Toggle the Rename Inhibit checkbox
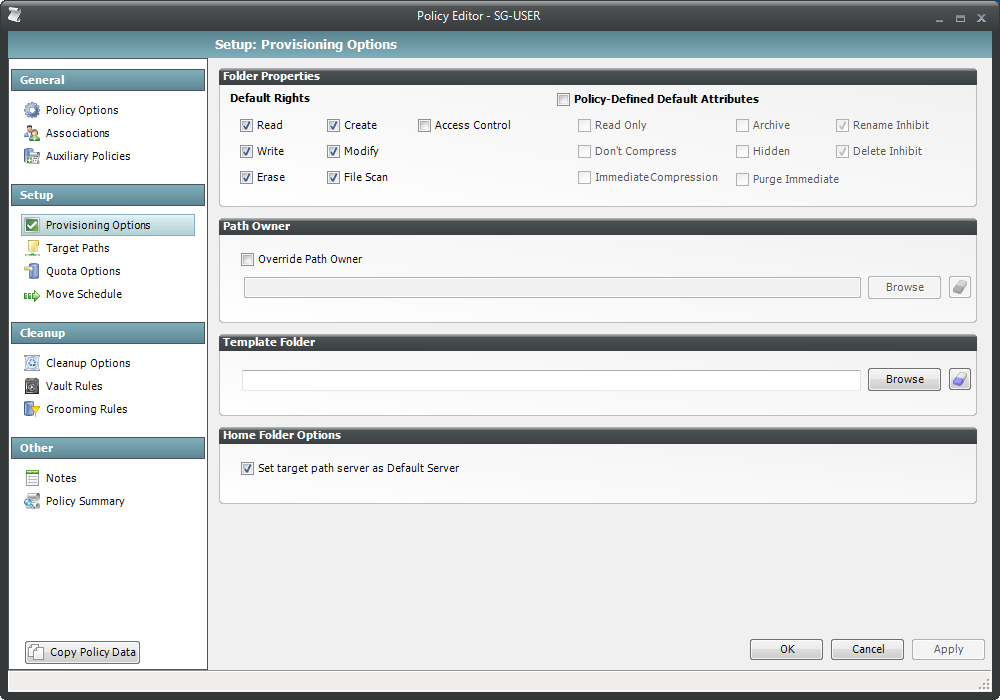This screenshot has height=700, width=1000. [842, 126]
